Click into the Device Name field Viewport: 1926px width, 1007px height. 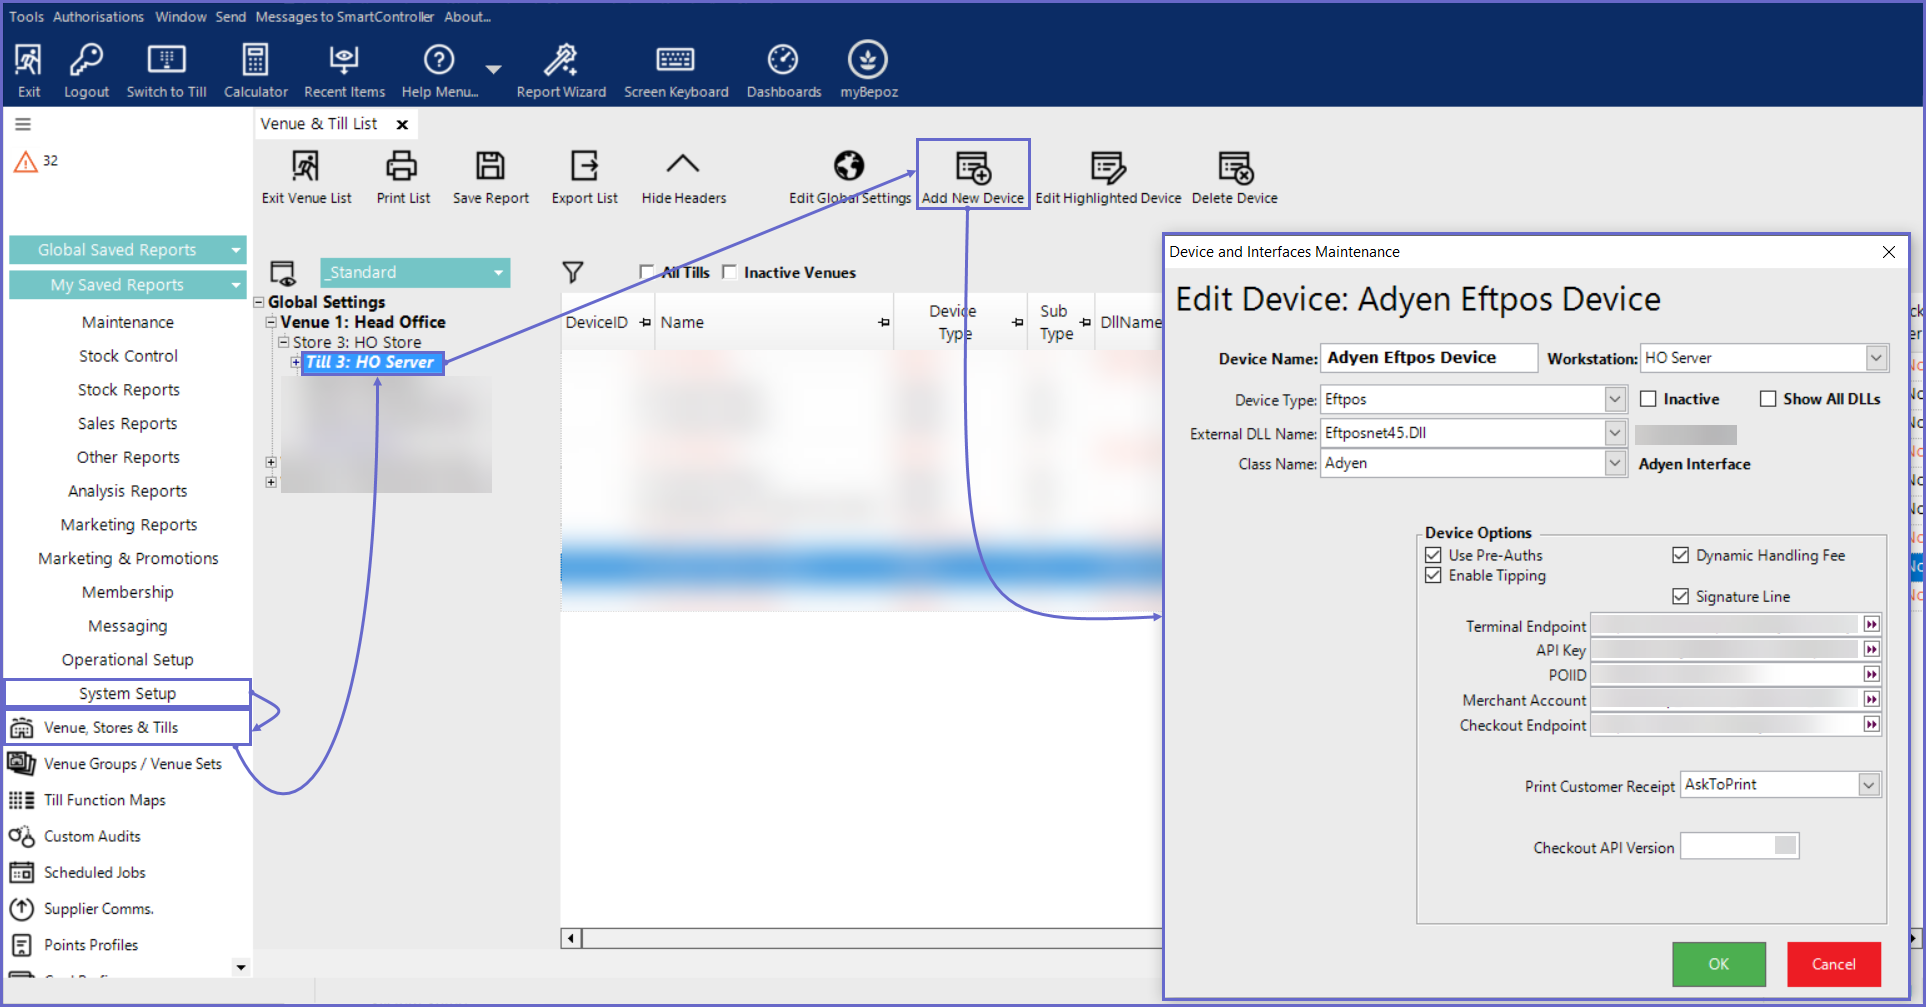(1428, 358)
